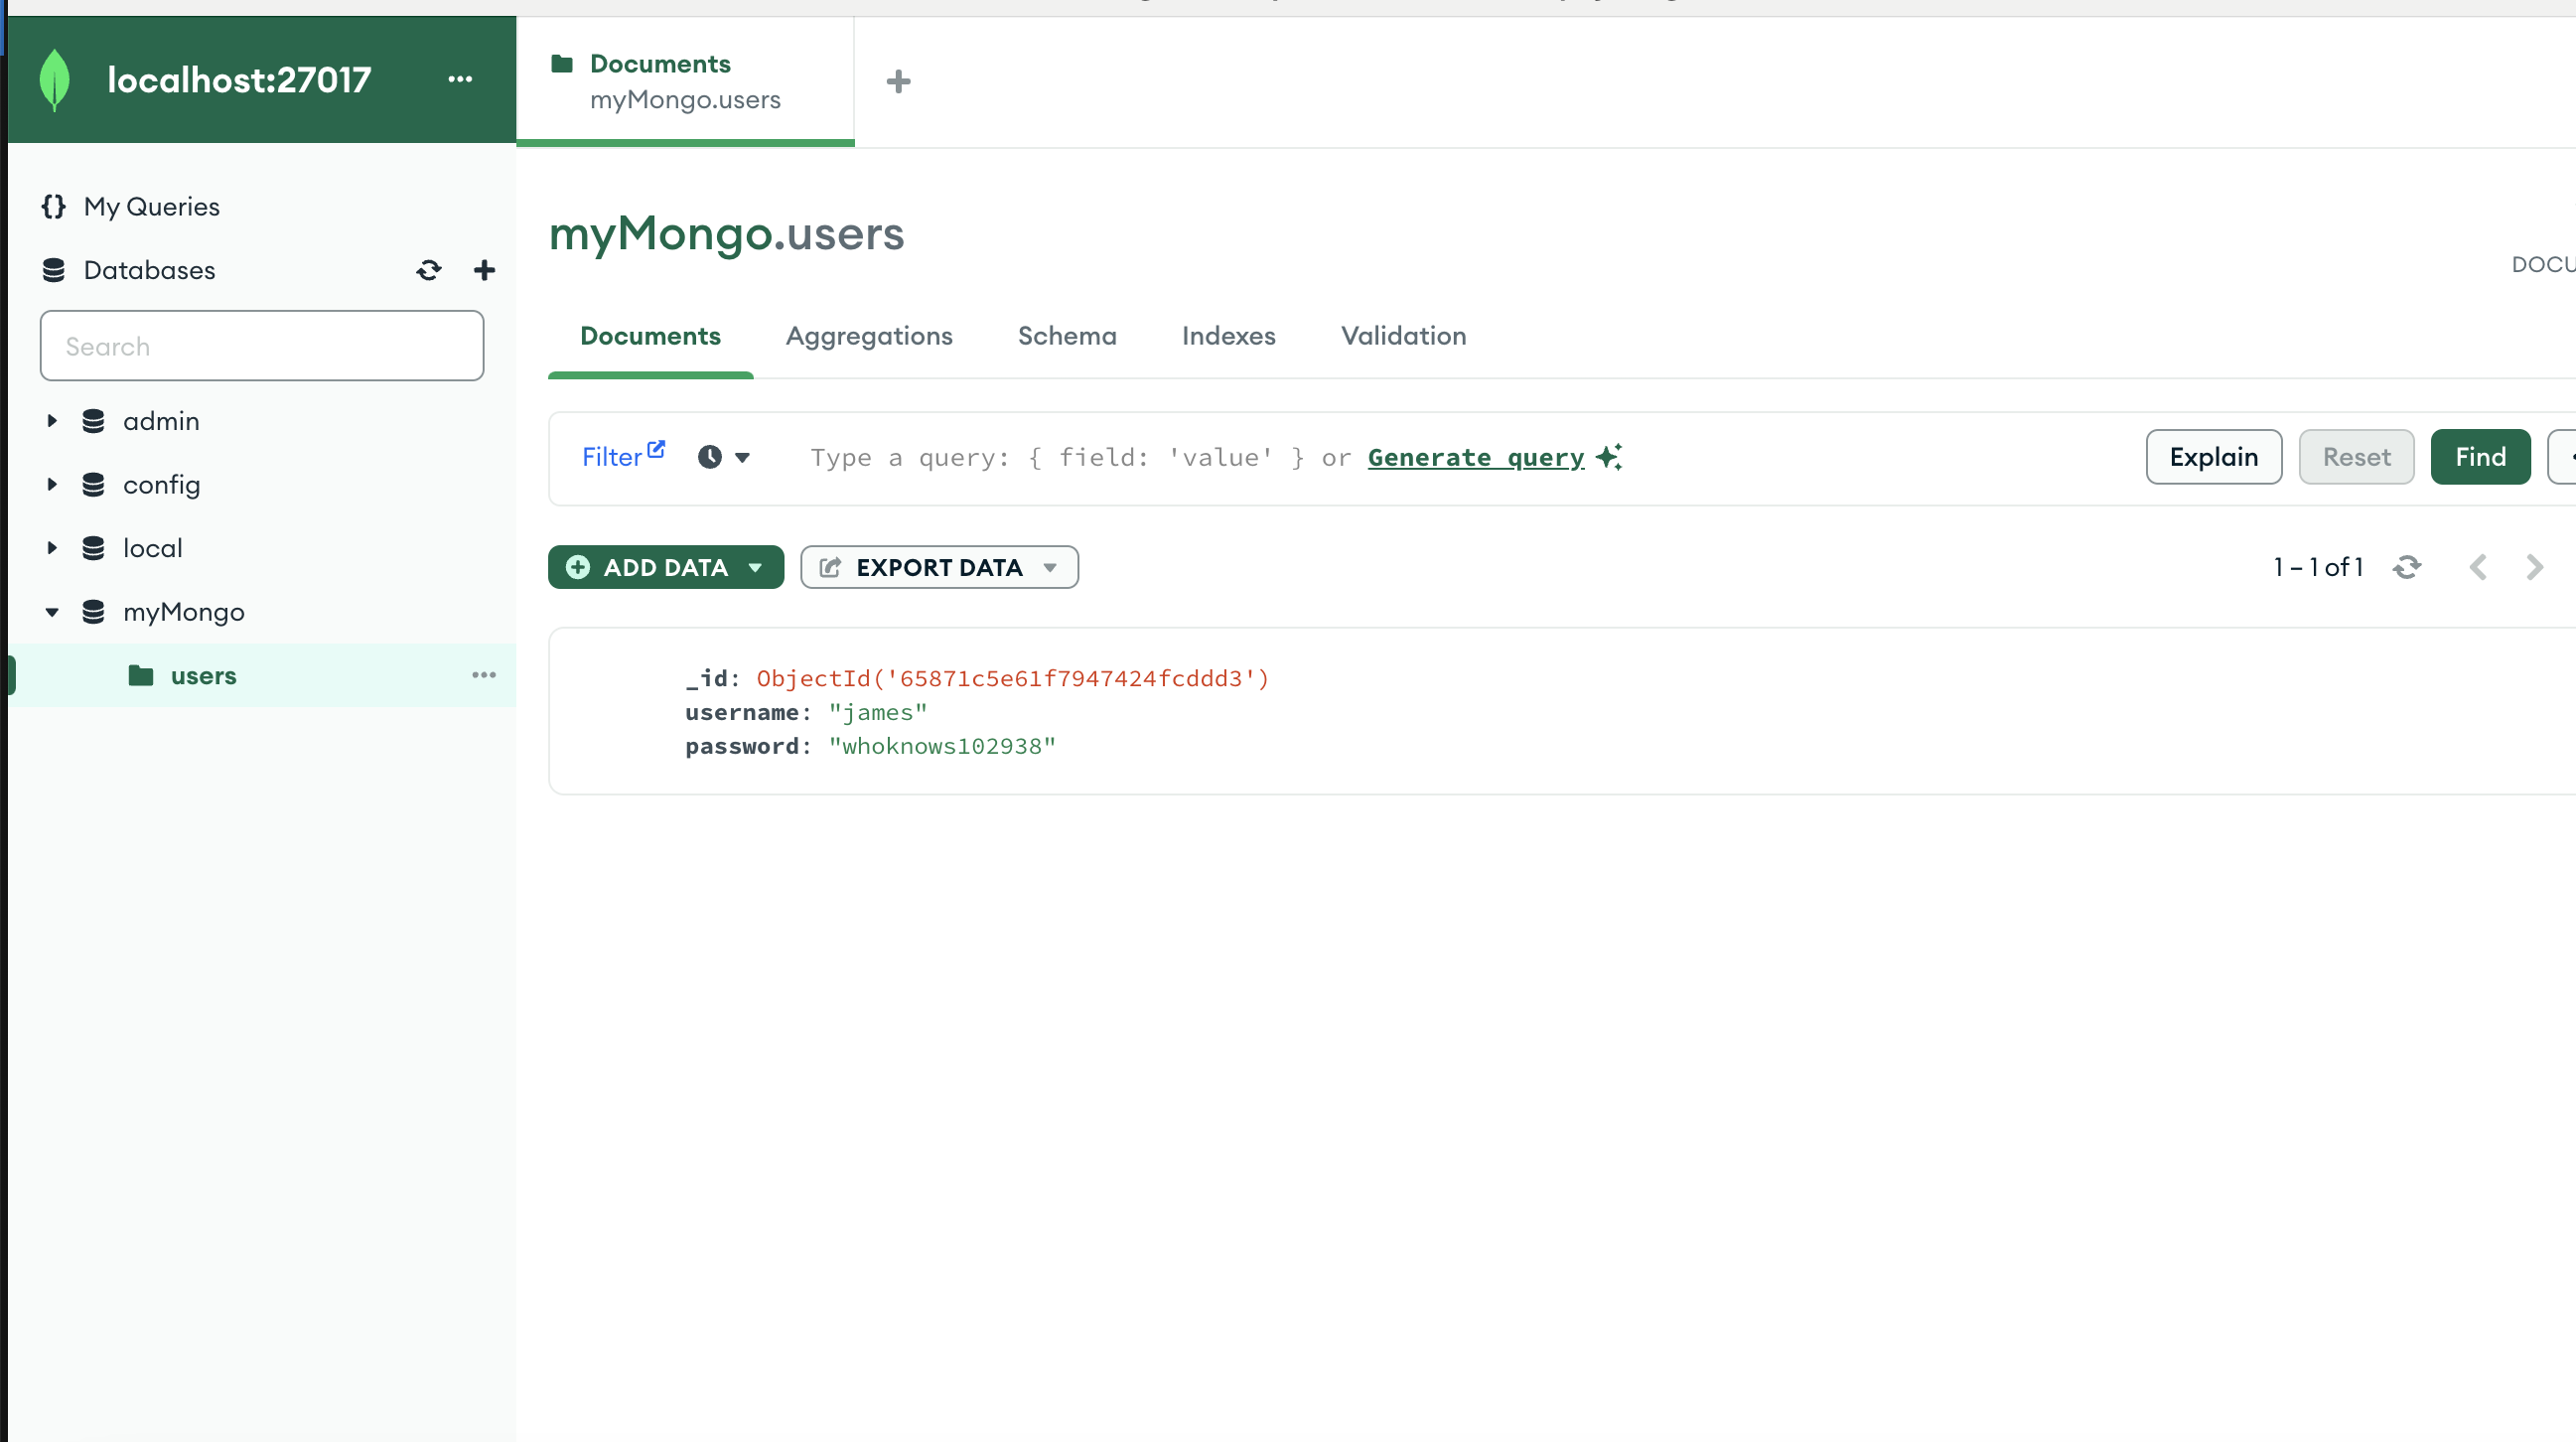Collapse the myMongo database
The height and width of the screenshot is (1442, 2576).
pyautogui.click(x=52, y=612)
